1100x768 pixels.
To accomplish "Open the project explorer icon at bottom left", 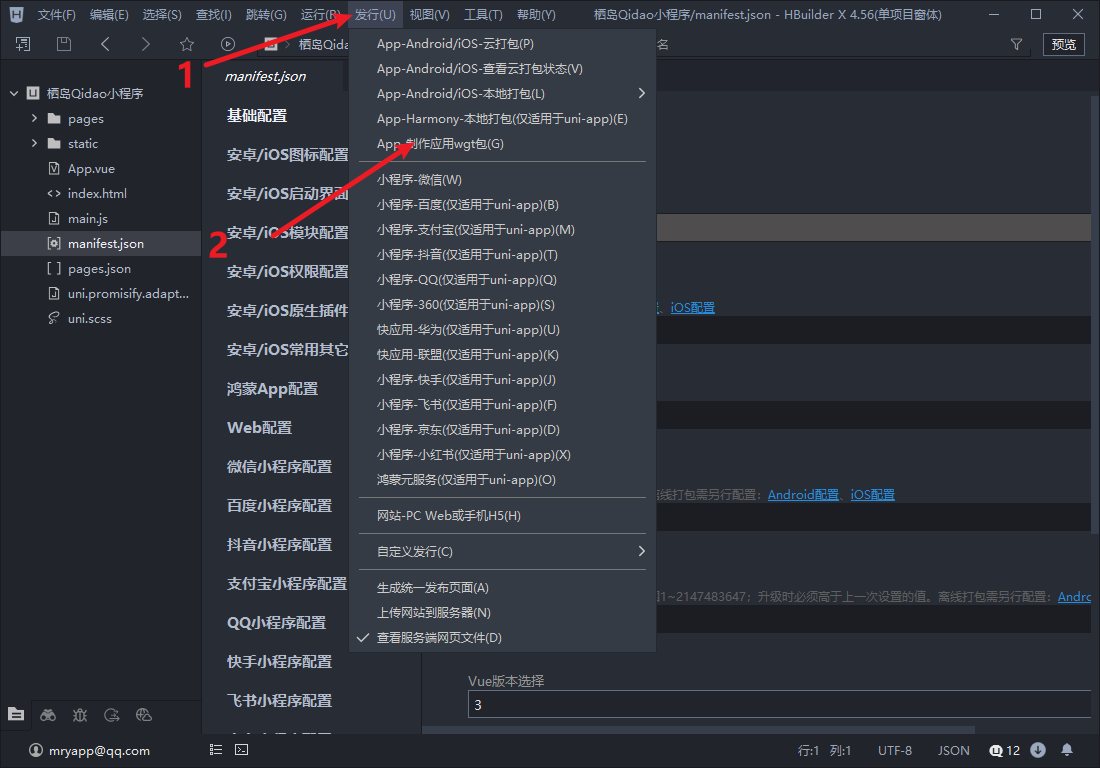I will pyautogui.click(x=16, y=714).
